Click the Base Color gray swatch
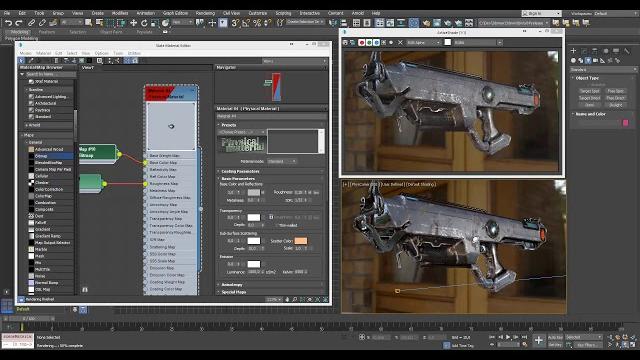Image resolution: width=640 pixels, height=360 pixels. (253, 192)
